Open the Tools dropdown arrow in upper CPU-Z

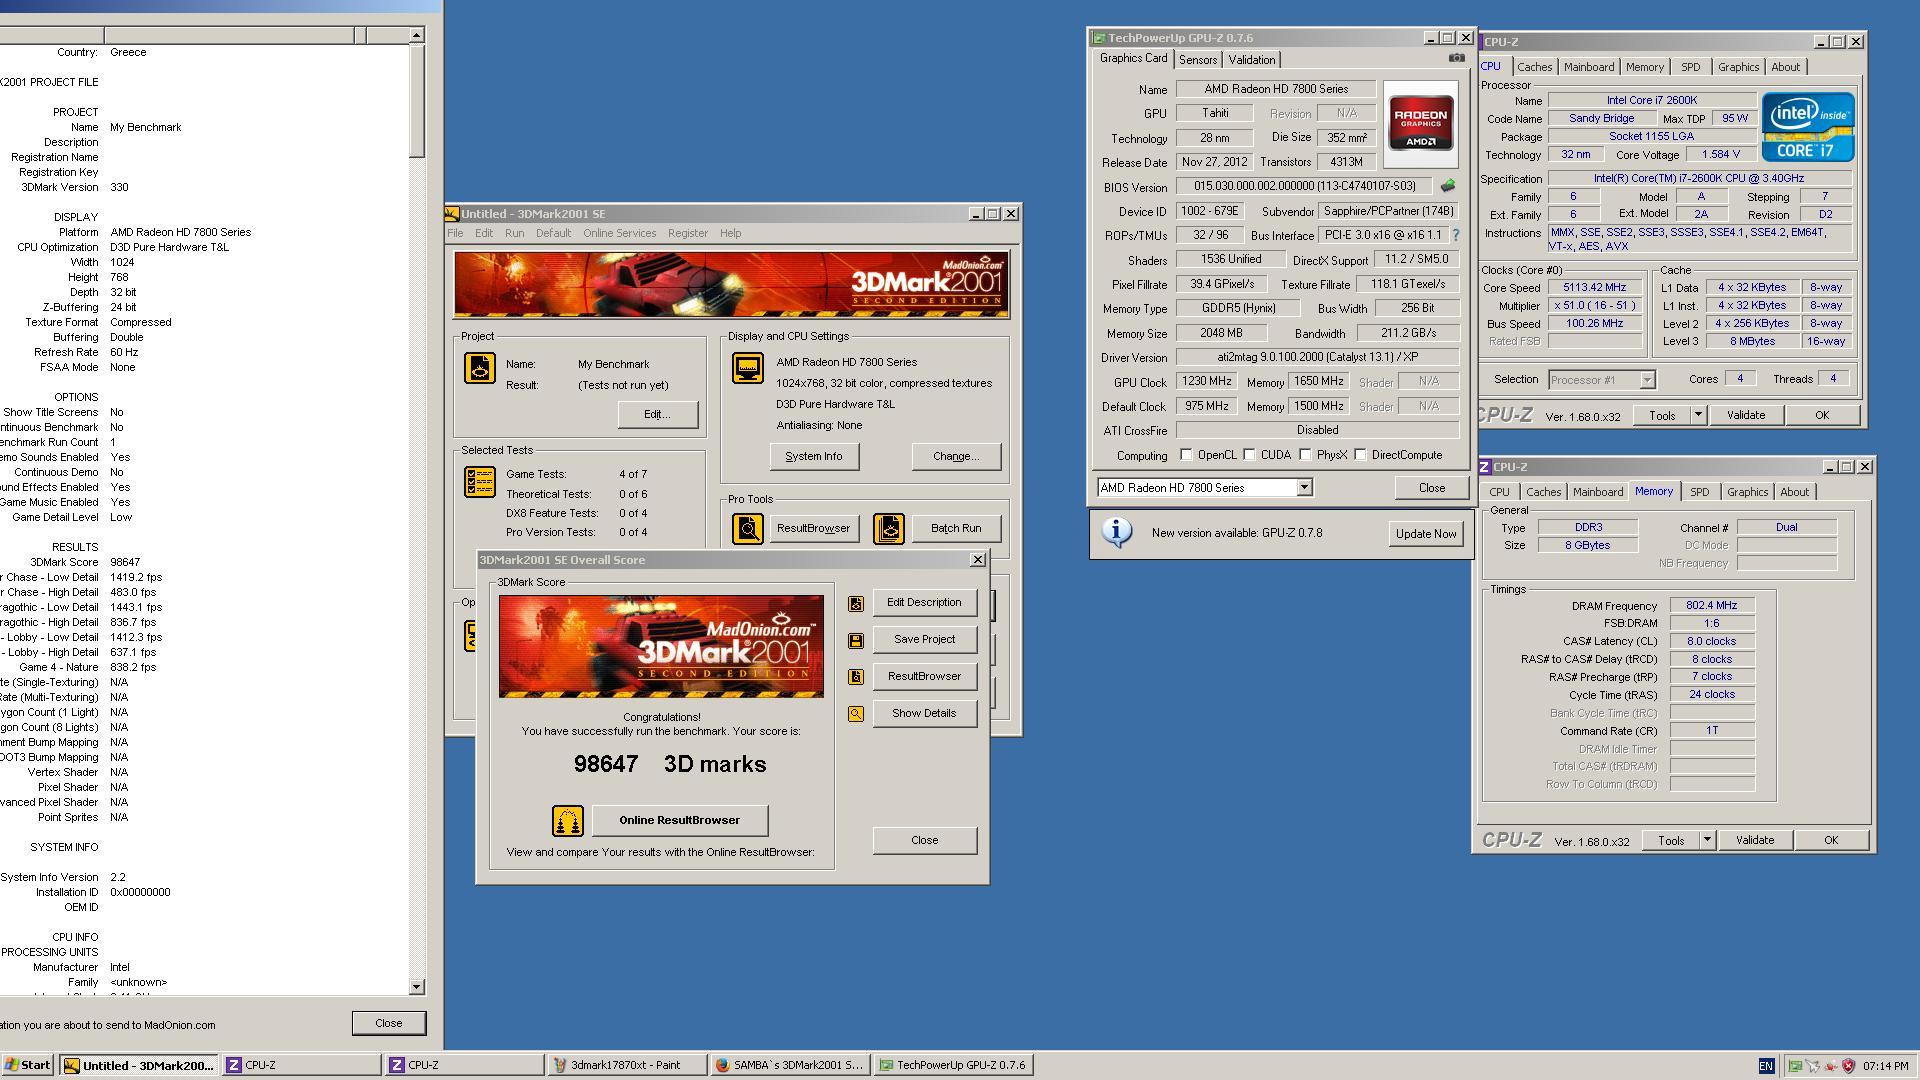point(1697,415)
